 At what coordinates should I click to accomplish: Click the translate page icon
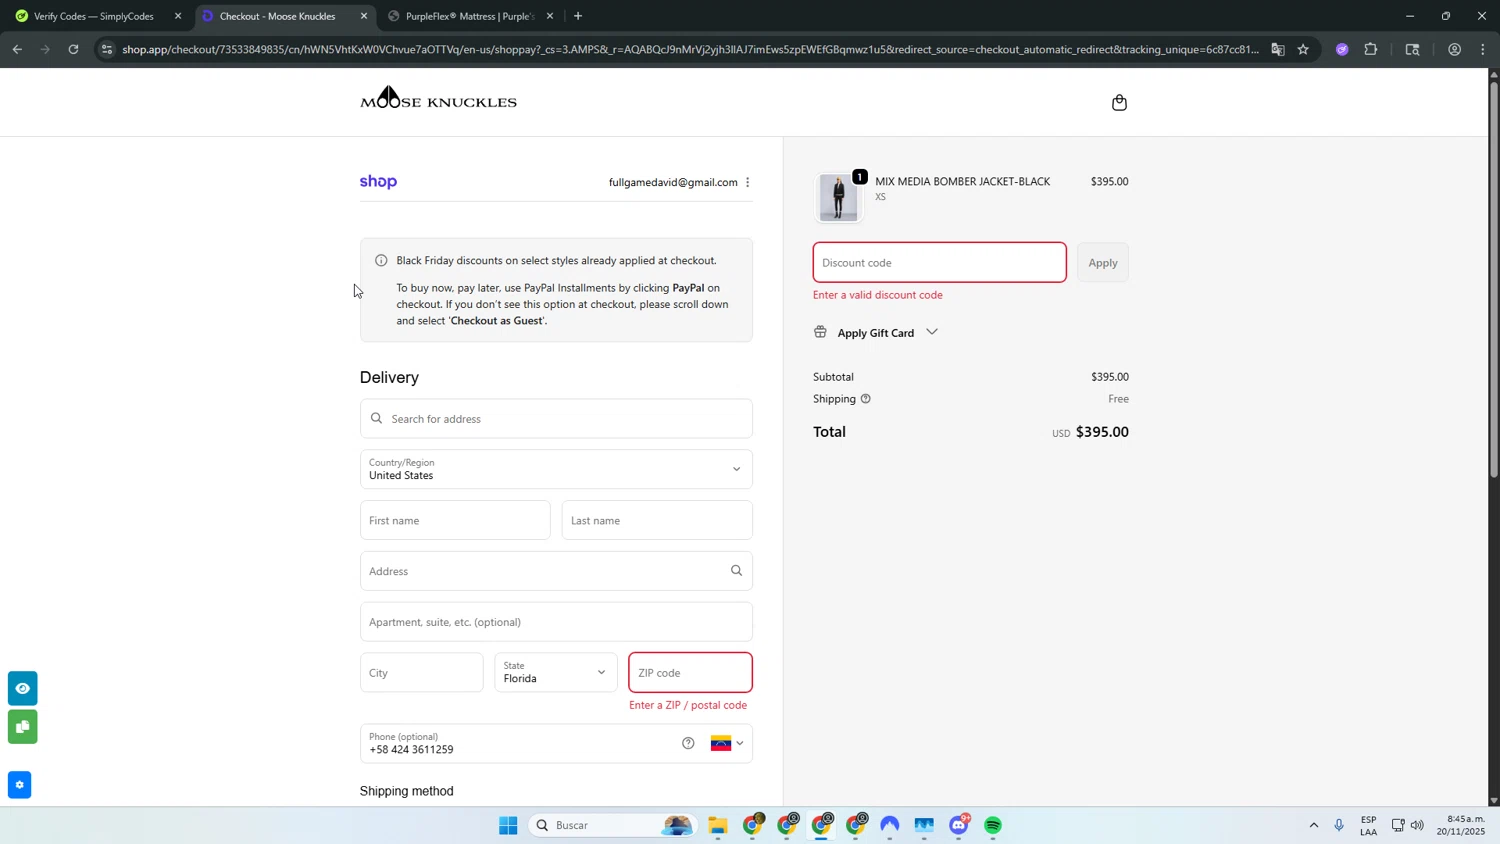(1278, 49)
